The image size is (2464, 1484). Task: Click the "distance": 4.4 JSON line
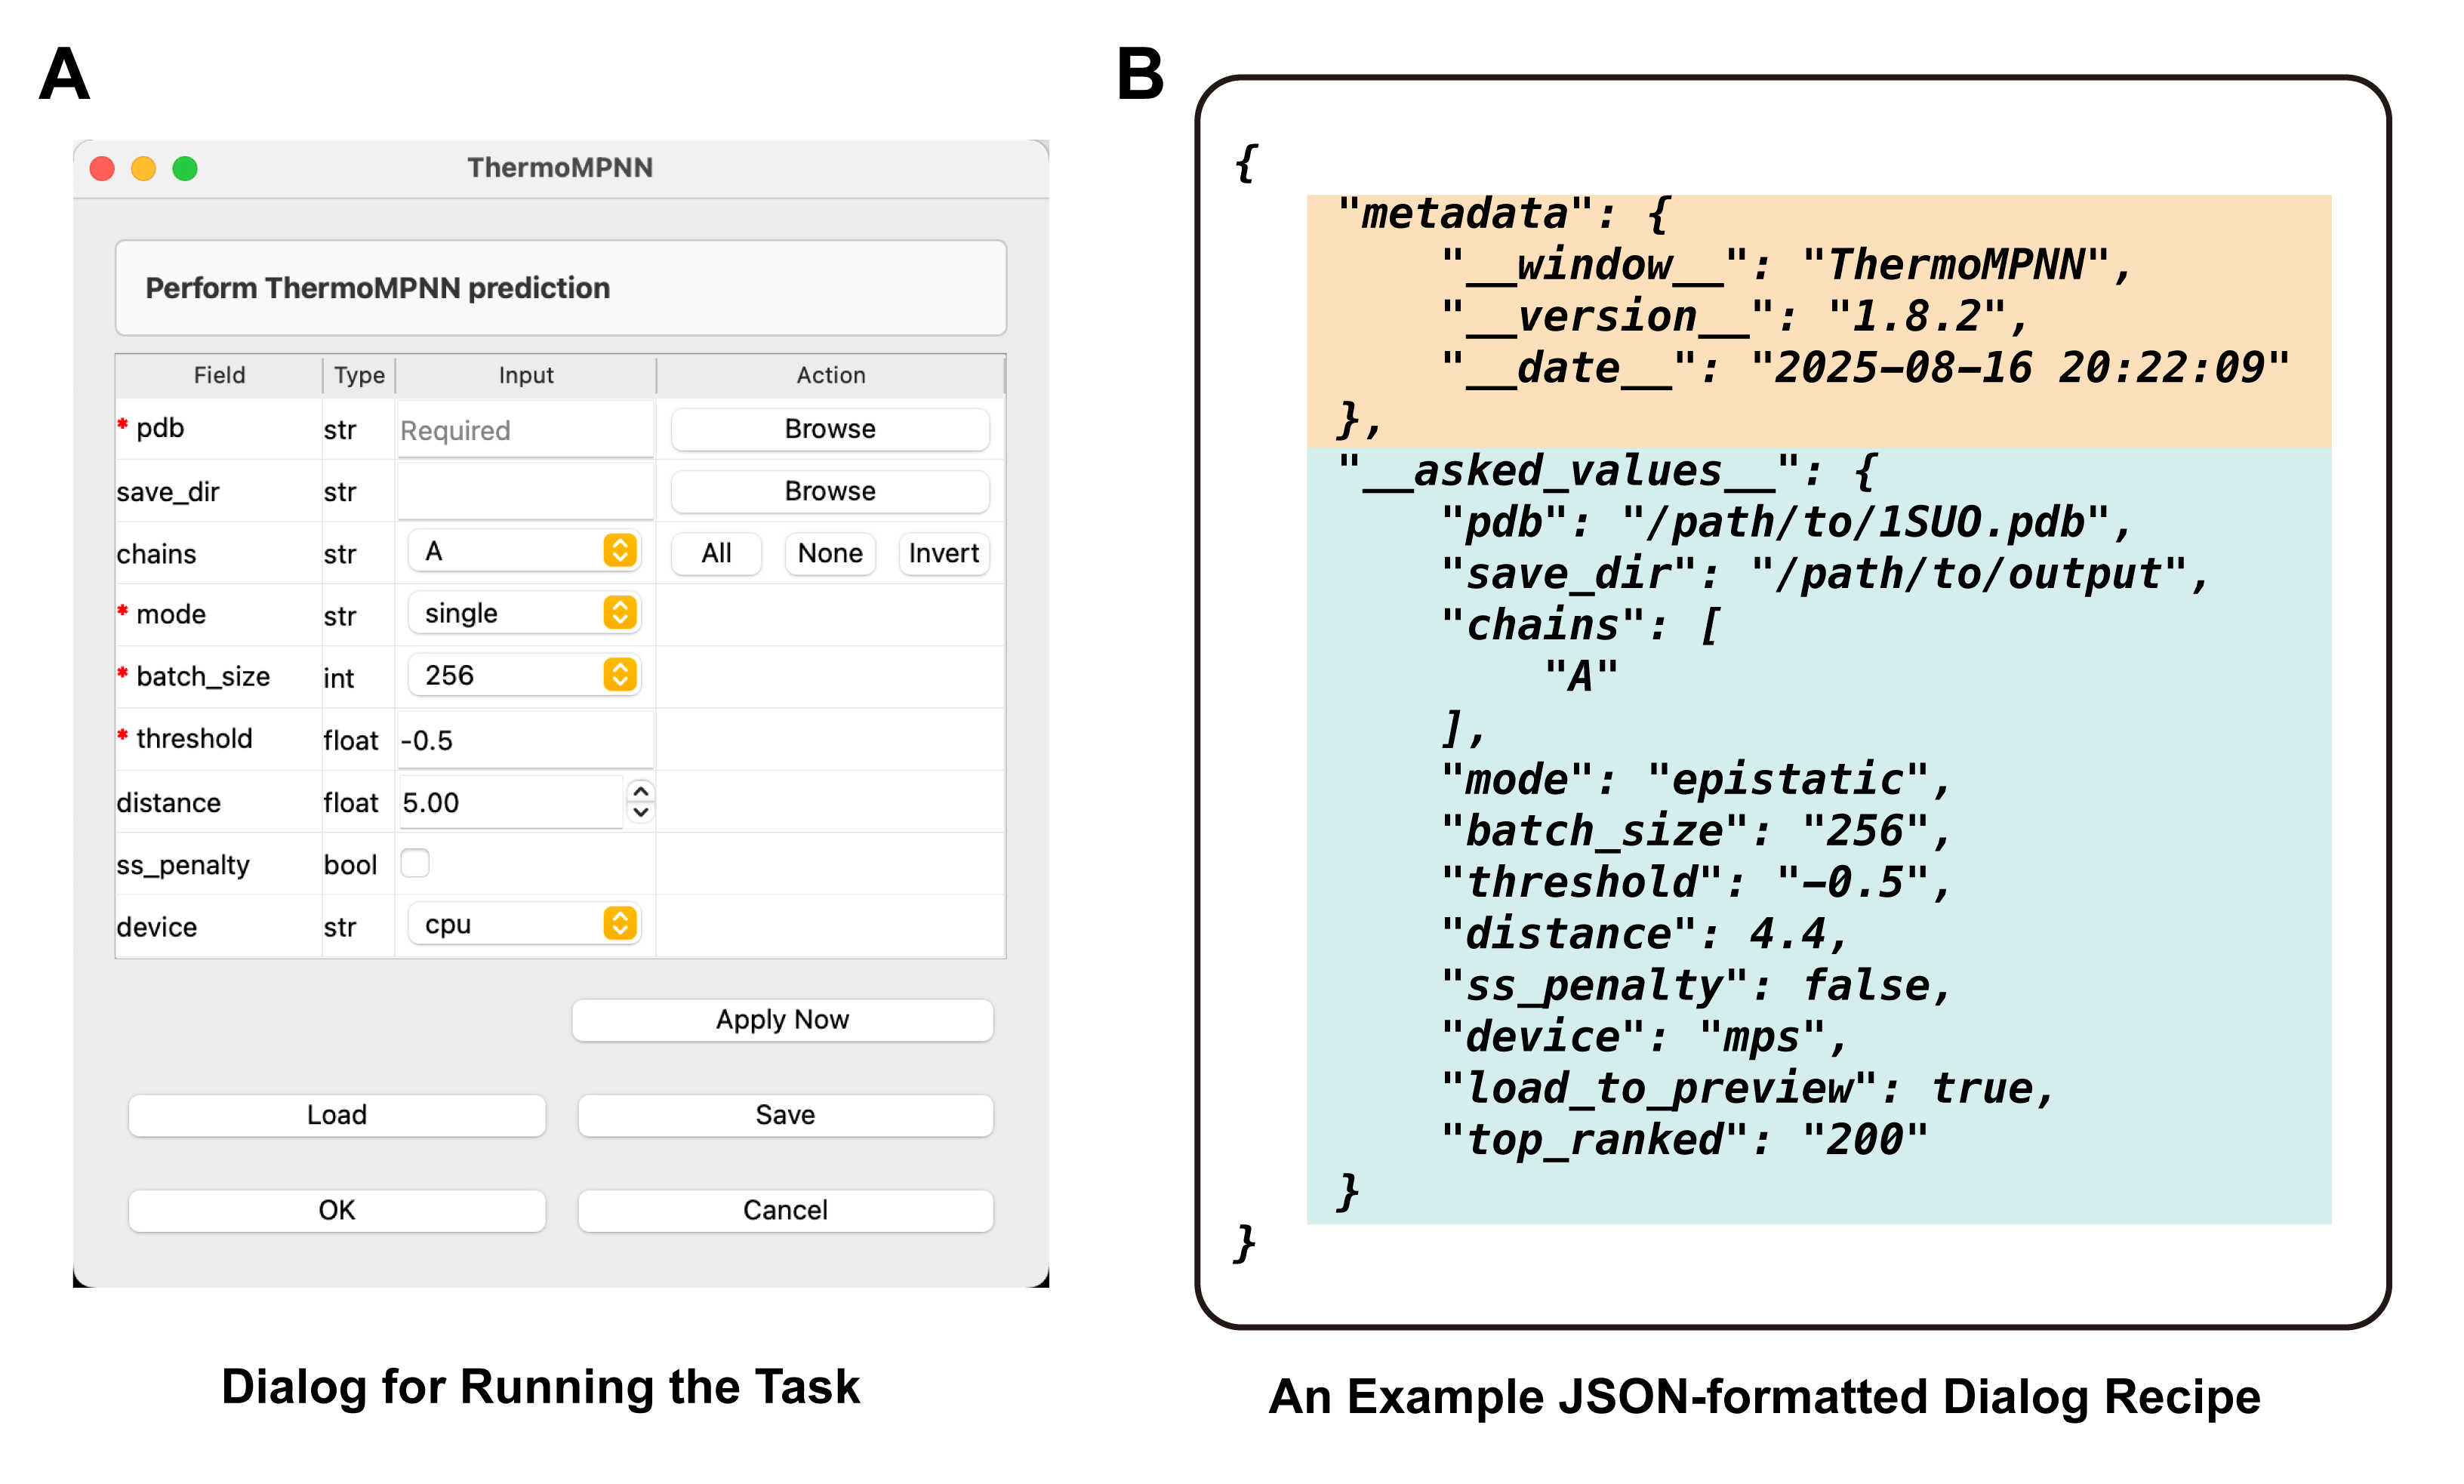(1643, 934)
